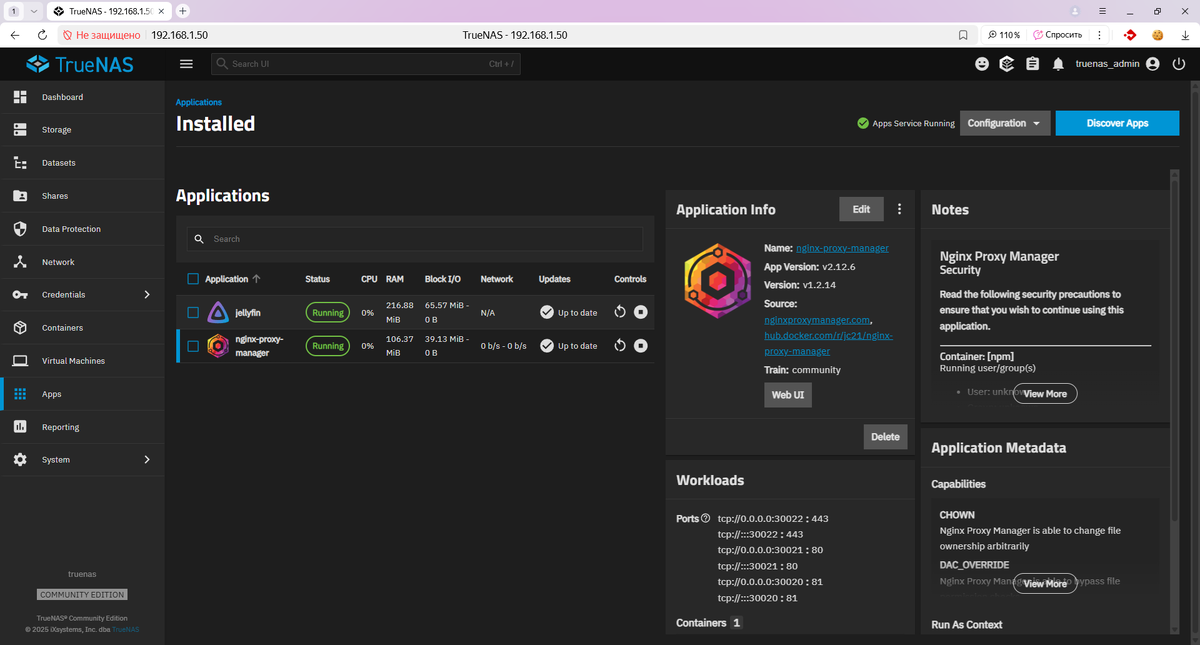The width and height of the screenshot is (1200, 645).
Task: Open the nginxproxymanager.com source link
Action: point(819,319)
